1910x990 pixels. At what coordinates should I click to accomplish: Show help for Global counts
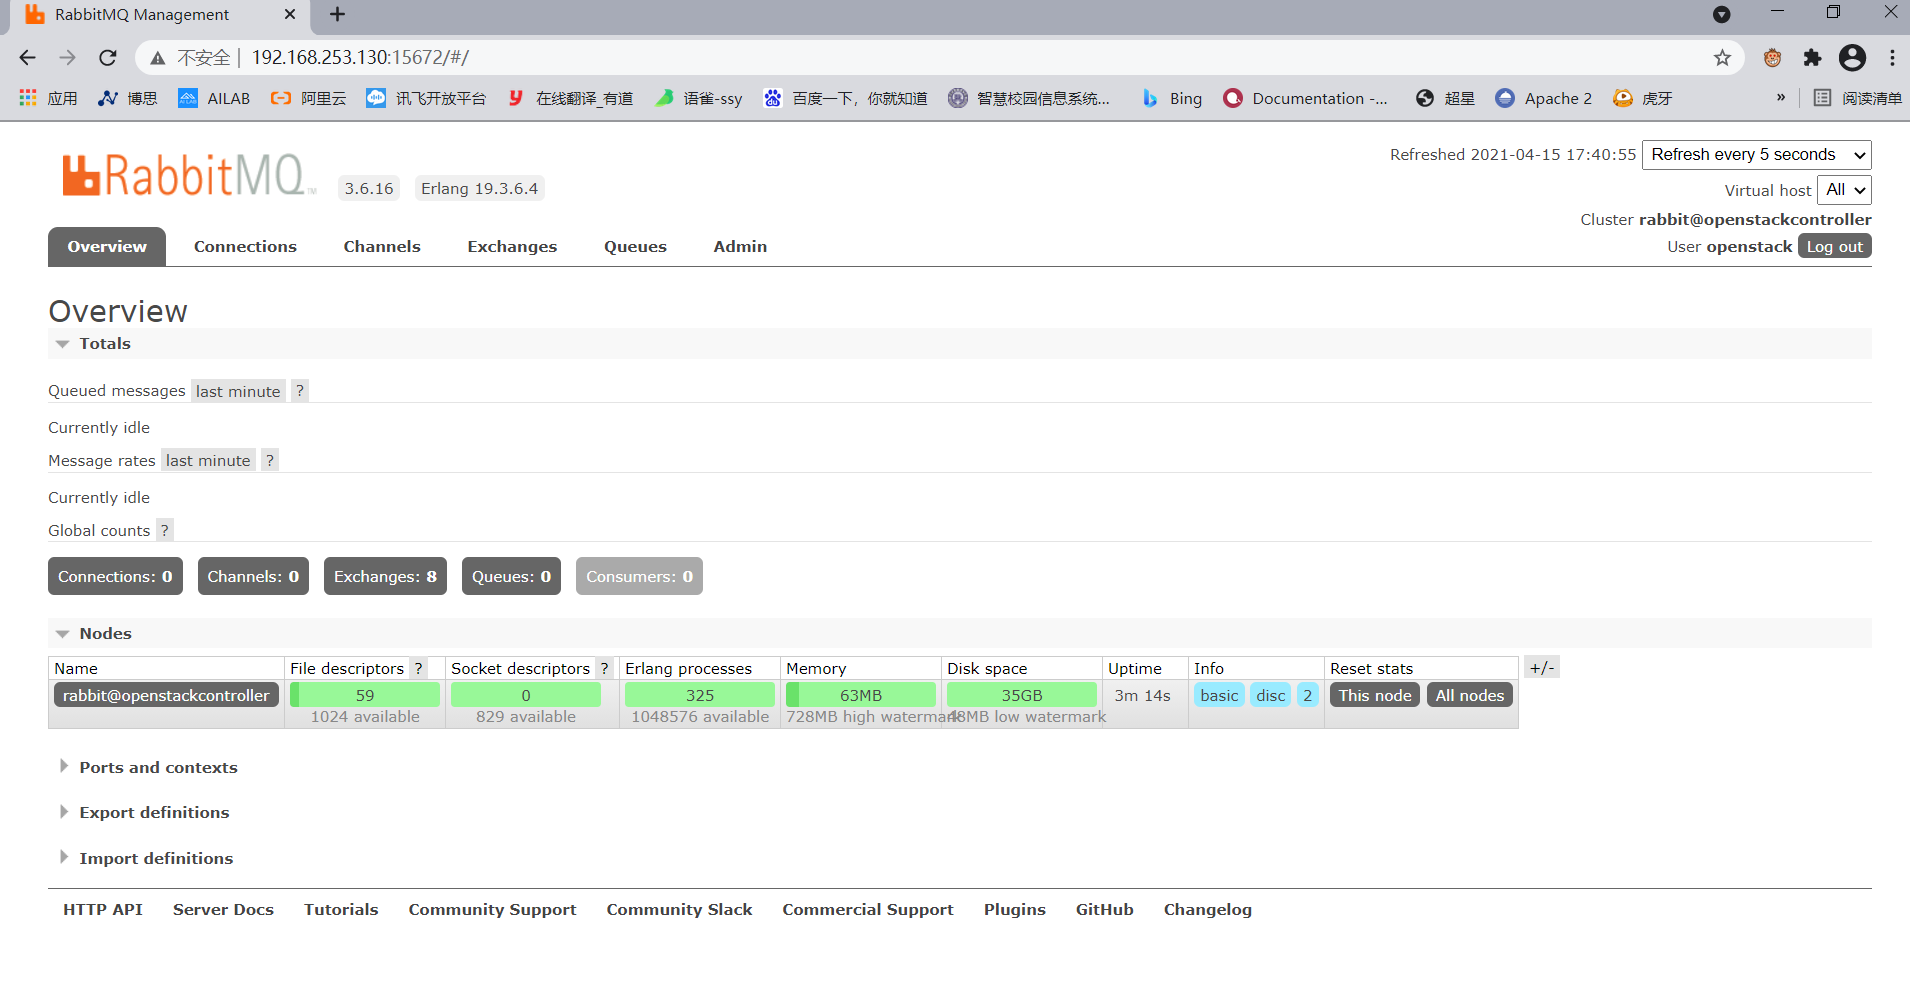click(x=165, y=530)
